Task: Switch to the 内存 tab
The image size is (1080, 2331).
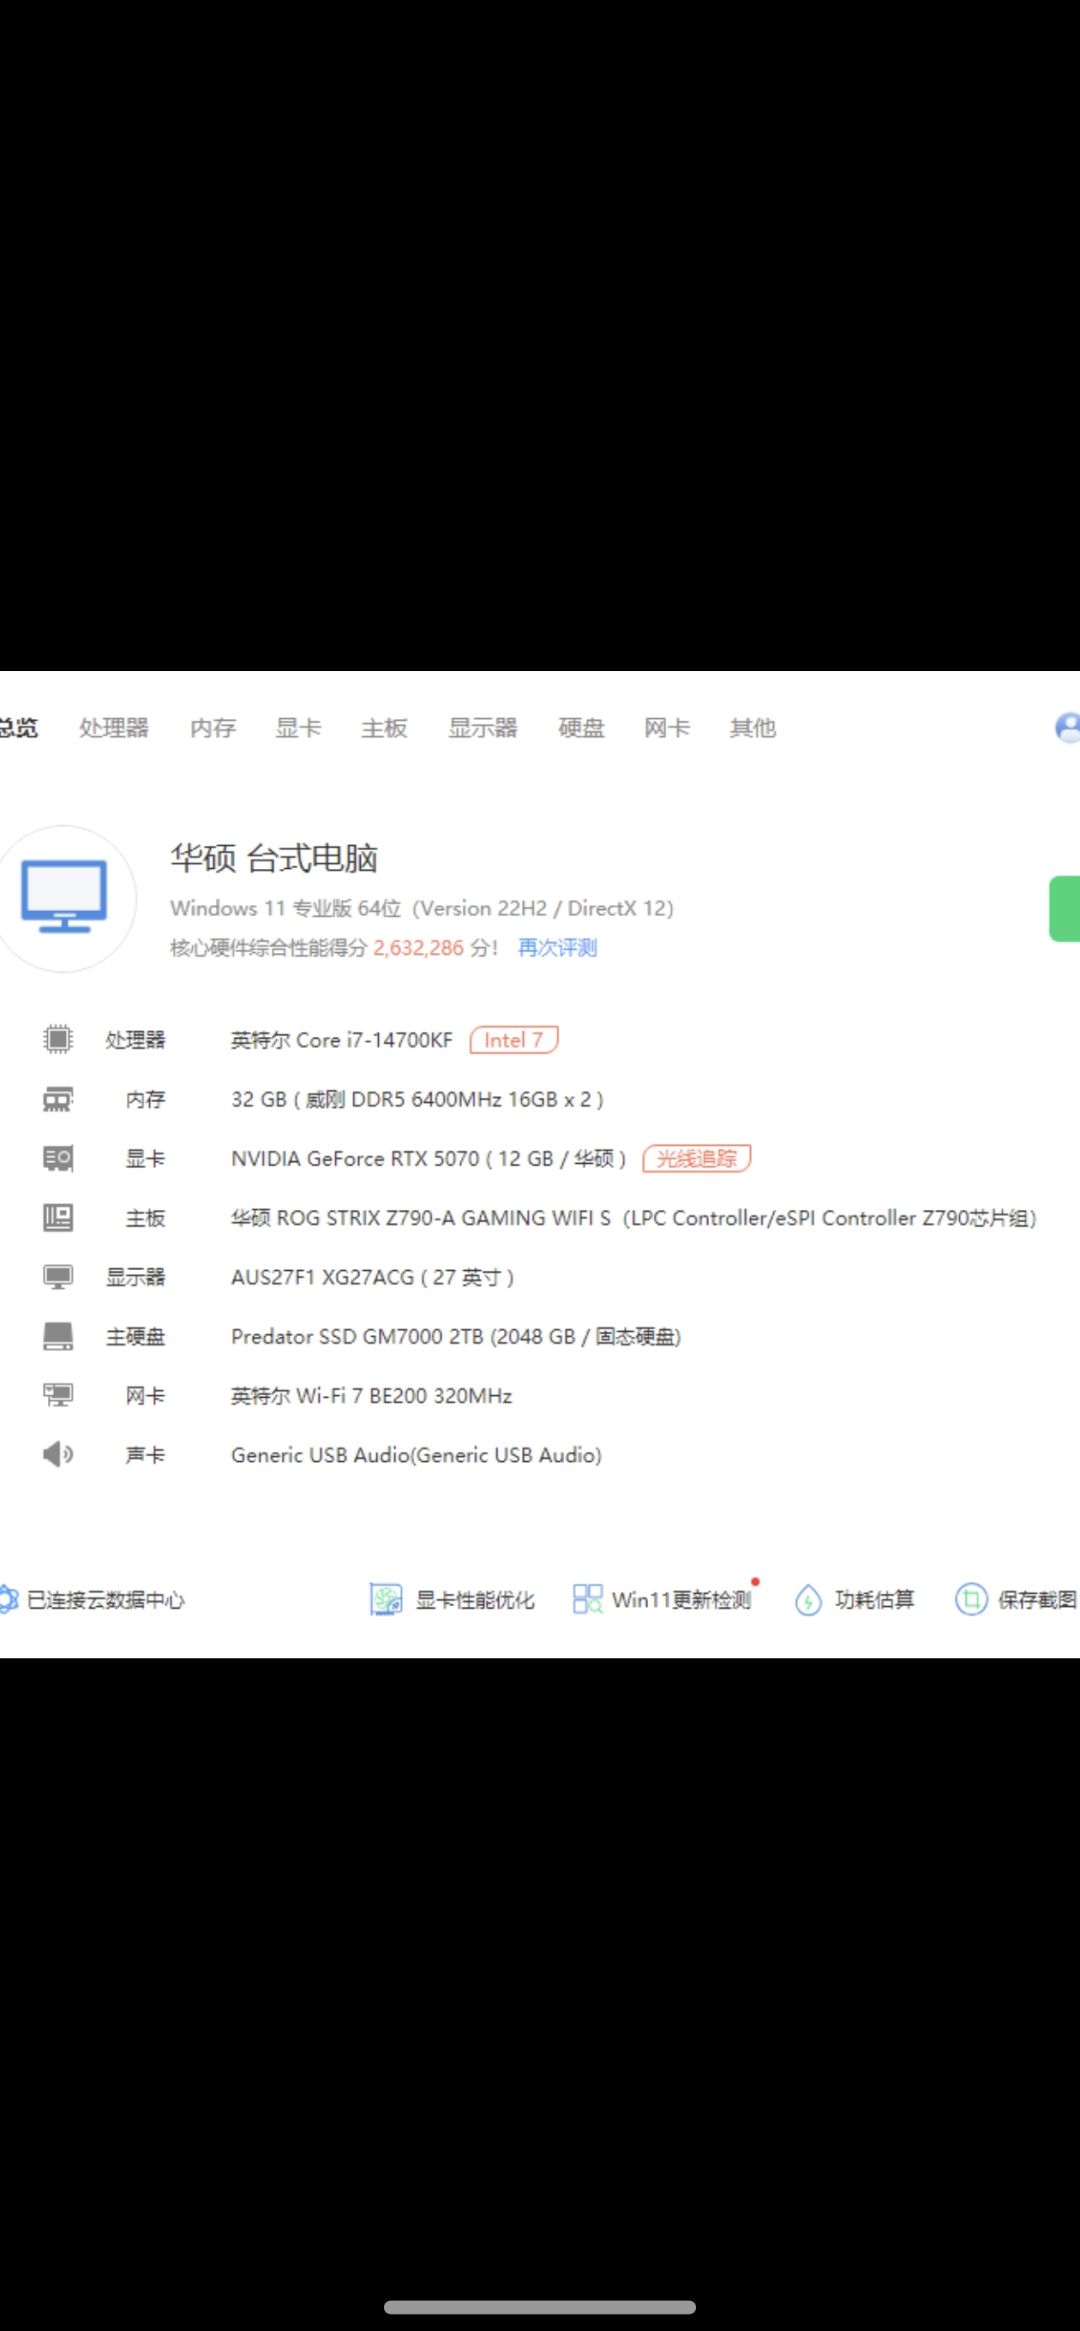Action: [x=213, y=728]
